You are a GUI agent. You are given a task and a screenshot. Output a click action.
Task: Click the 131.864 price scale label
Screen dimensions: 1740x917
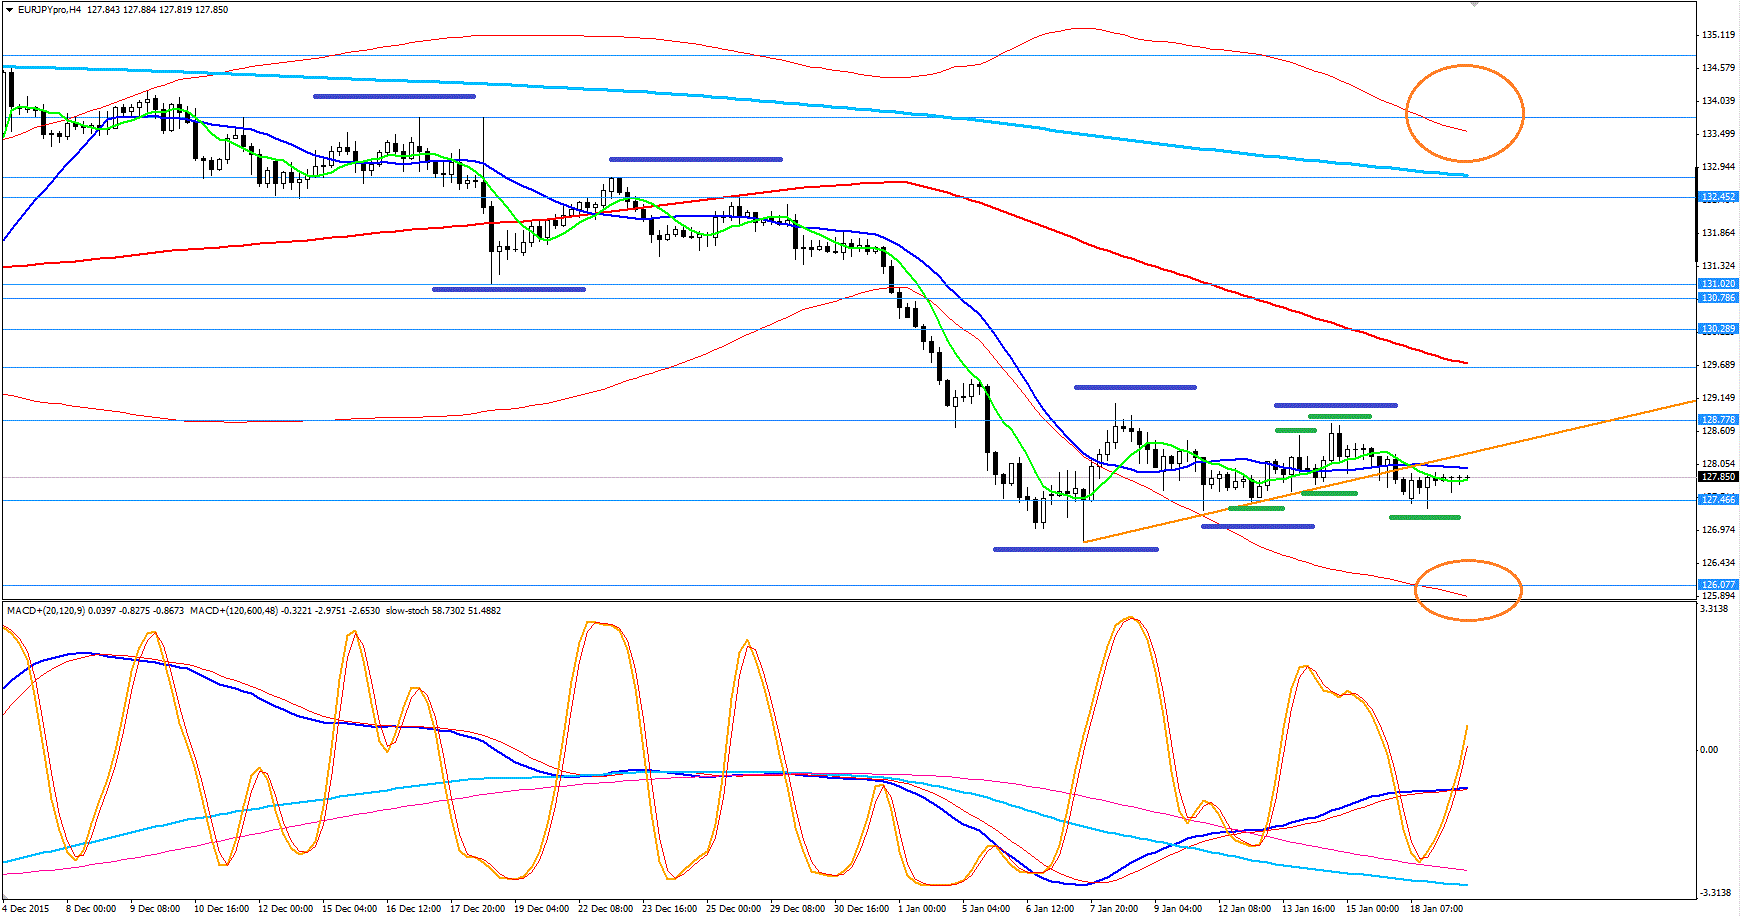(1718, 233)
